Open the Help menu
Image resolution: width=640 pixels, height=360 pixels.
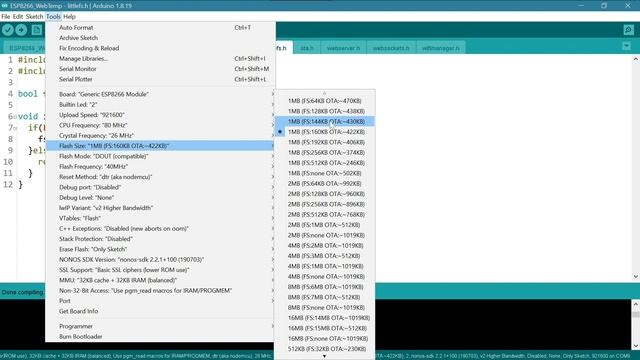69,17
